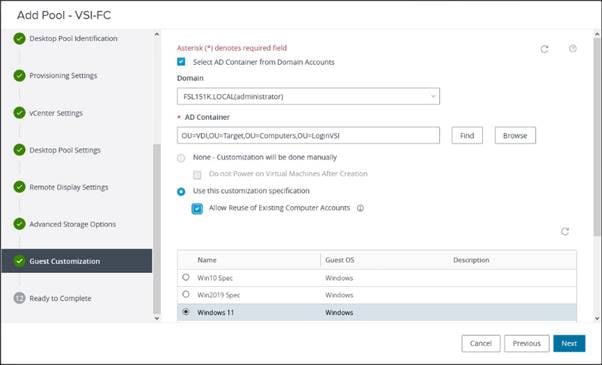Image resolution: width=602 pixels, height=365 pixels.
Task: Open the help icon at top right
Action: point(572,48)
